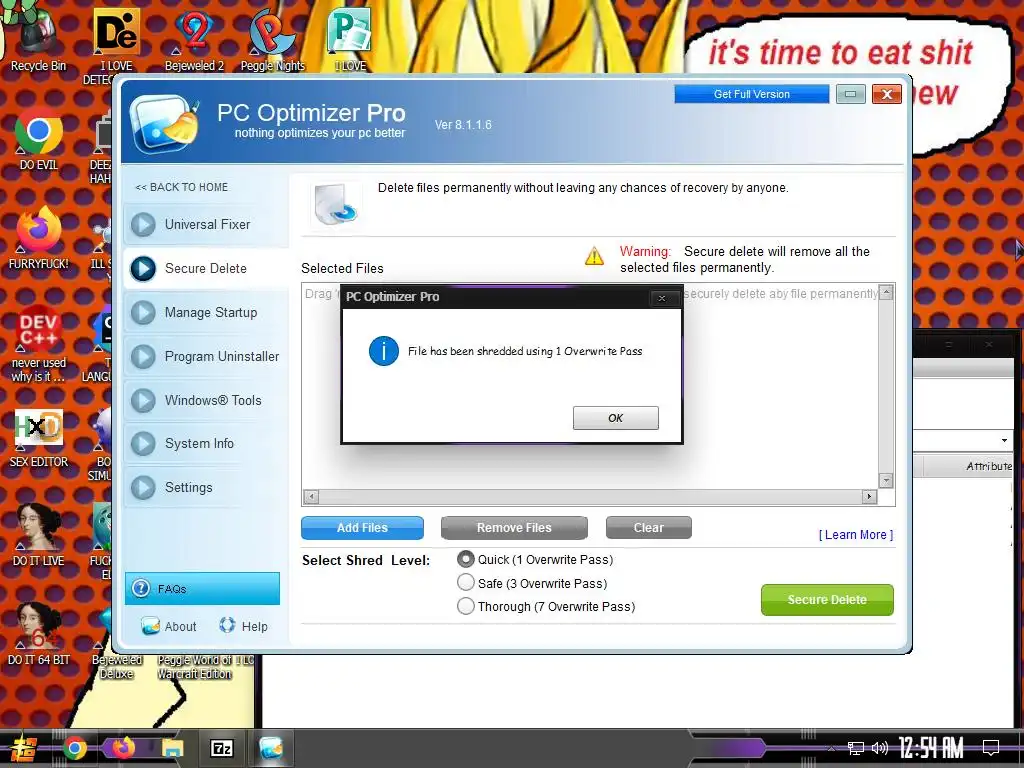Click the file list scroll-left arrow

coord(312,497)
